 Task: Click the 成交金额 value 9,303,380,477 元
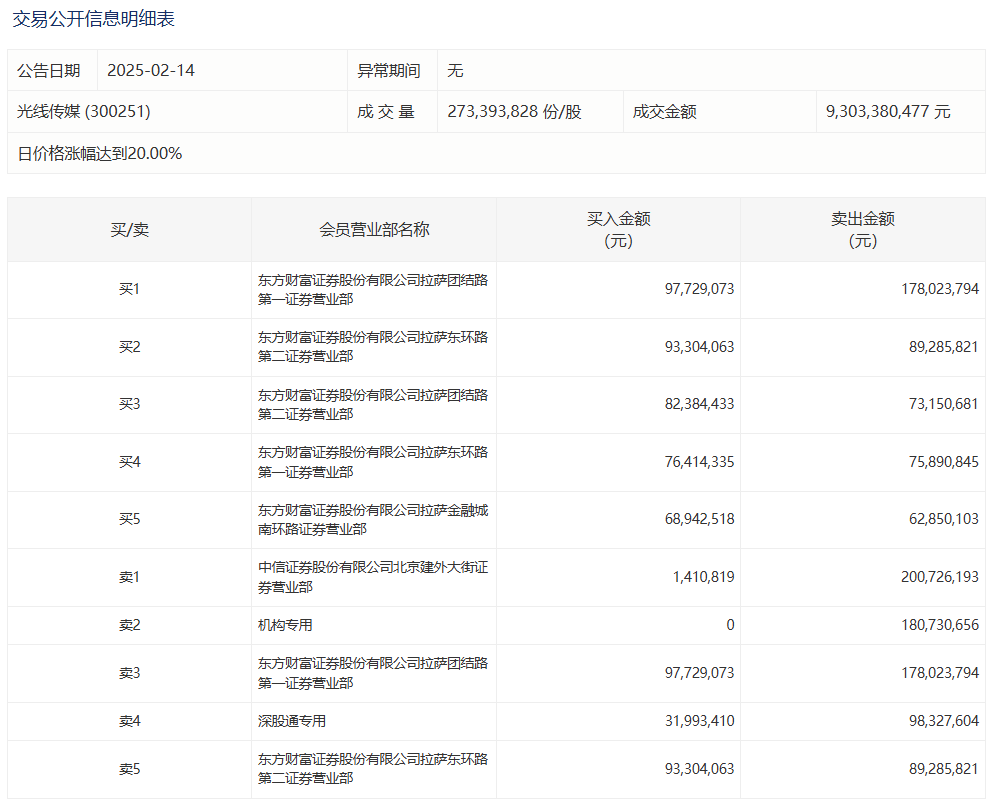(x=888, y=112)
